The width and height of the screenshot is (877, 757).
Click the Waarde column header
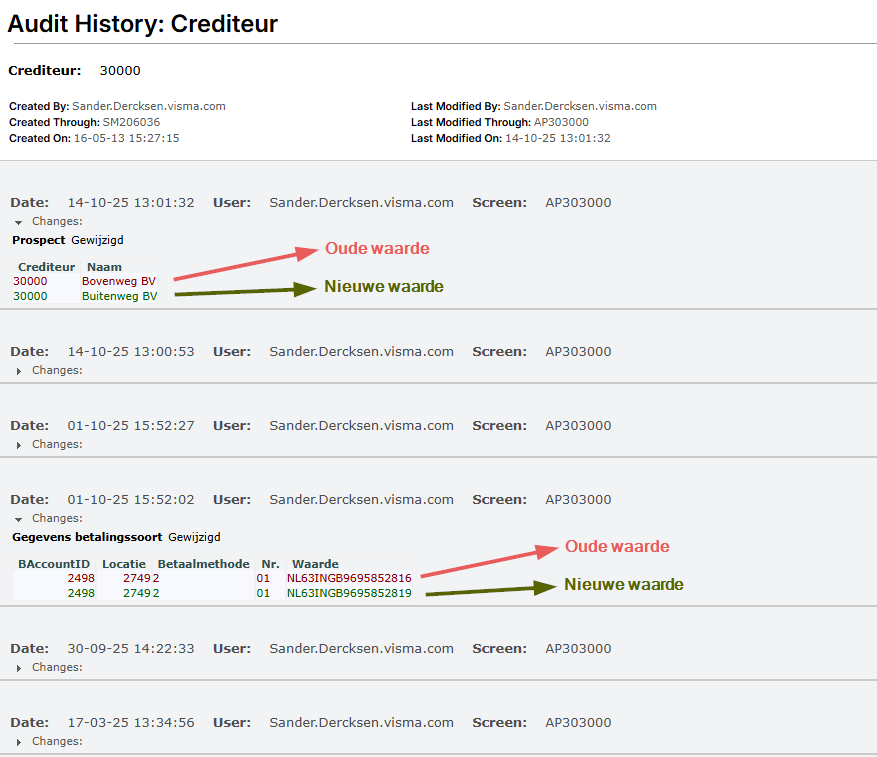point(315,564)
